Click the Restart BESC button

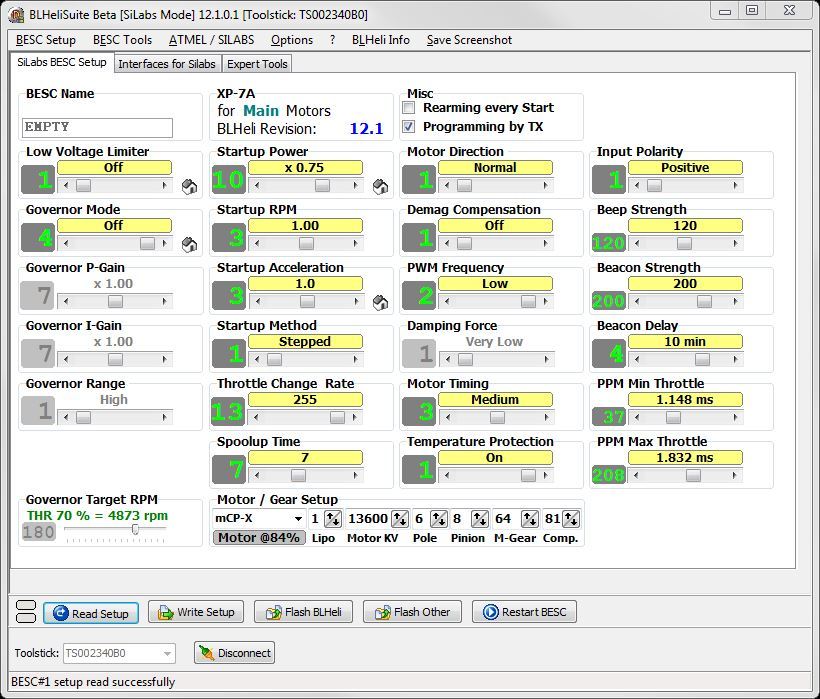coord(525,612)
